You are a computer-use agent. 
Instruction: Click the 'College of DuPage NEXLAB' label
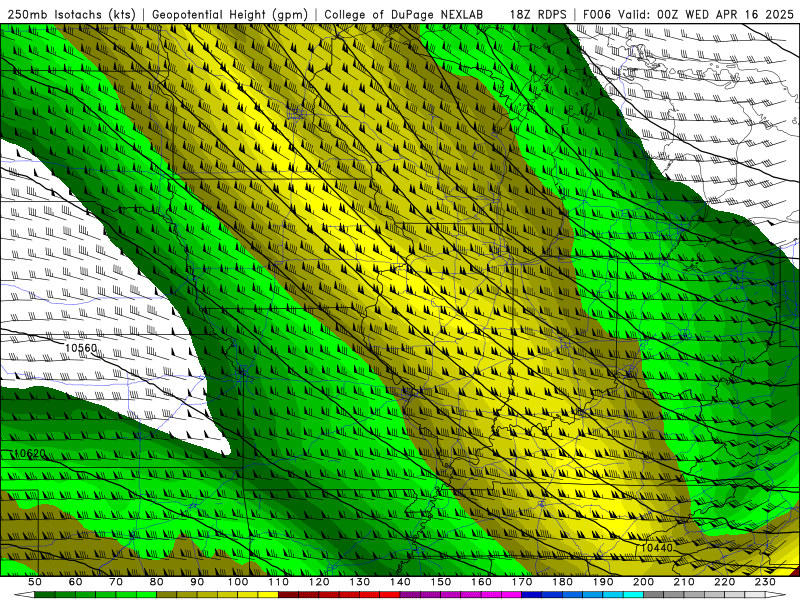tap(404, 14)
